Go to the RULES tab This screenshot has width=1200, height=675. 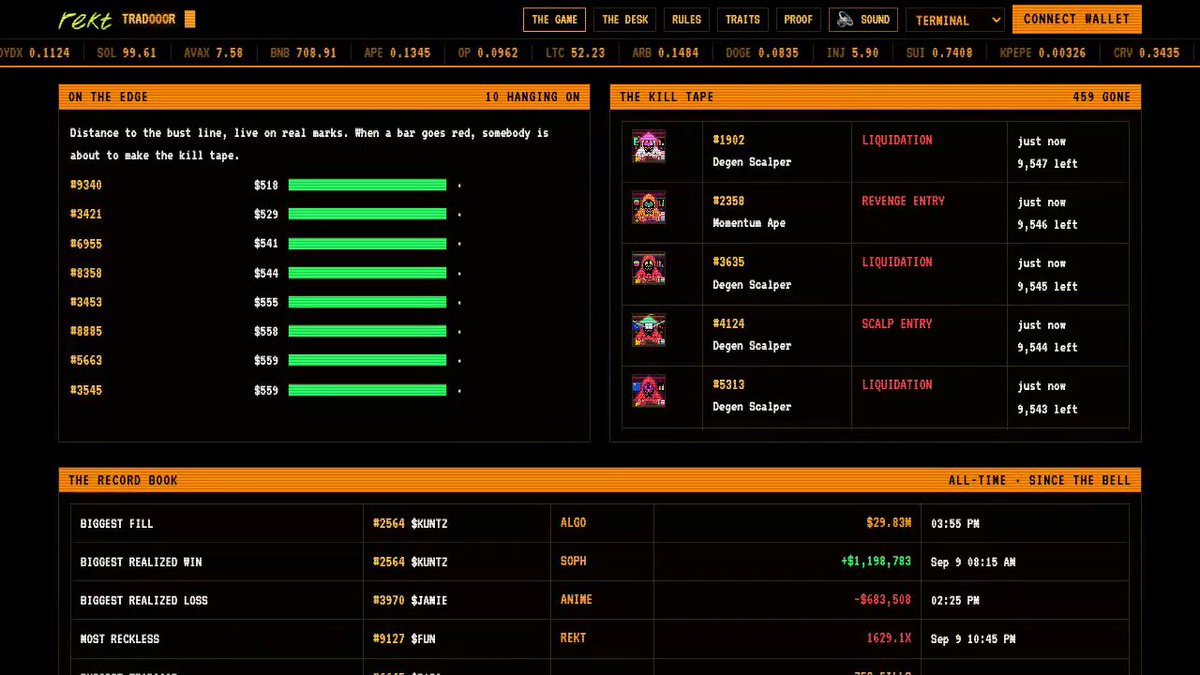pos(686,19)
